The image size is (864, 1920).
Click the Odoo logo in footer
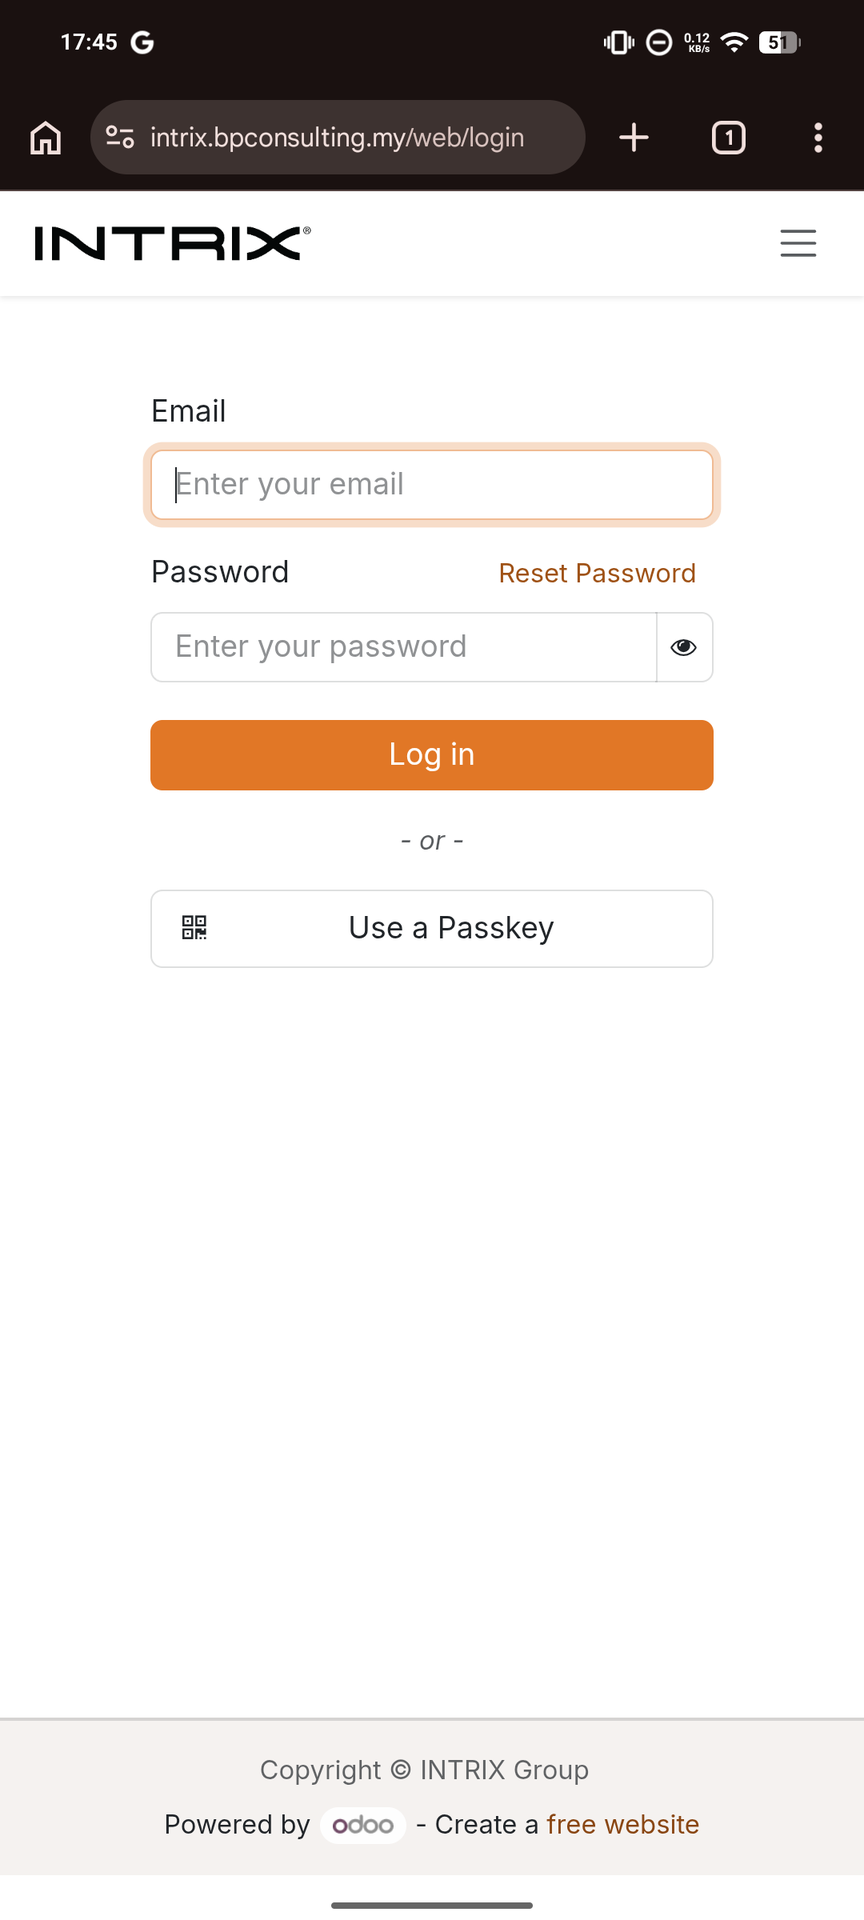(x=363, y=1825)
